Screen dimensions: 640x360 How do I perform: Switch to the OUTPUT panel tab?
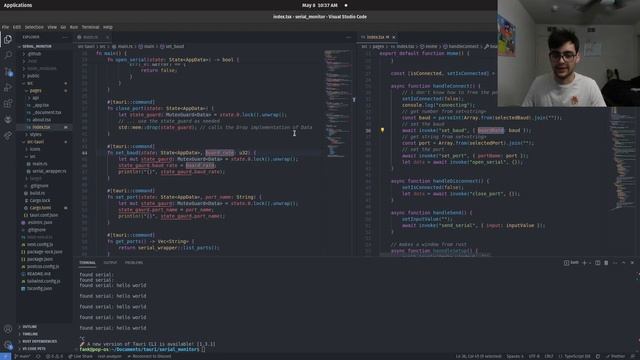(x=110, y=263)
